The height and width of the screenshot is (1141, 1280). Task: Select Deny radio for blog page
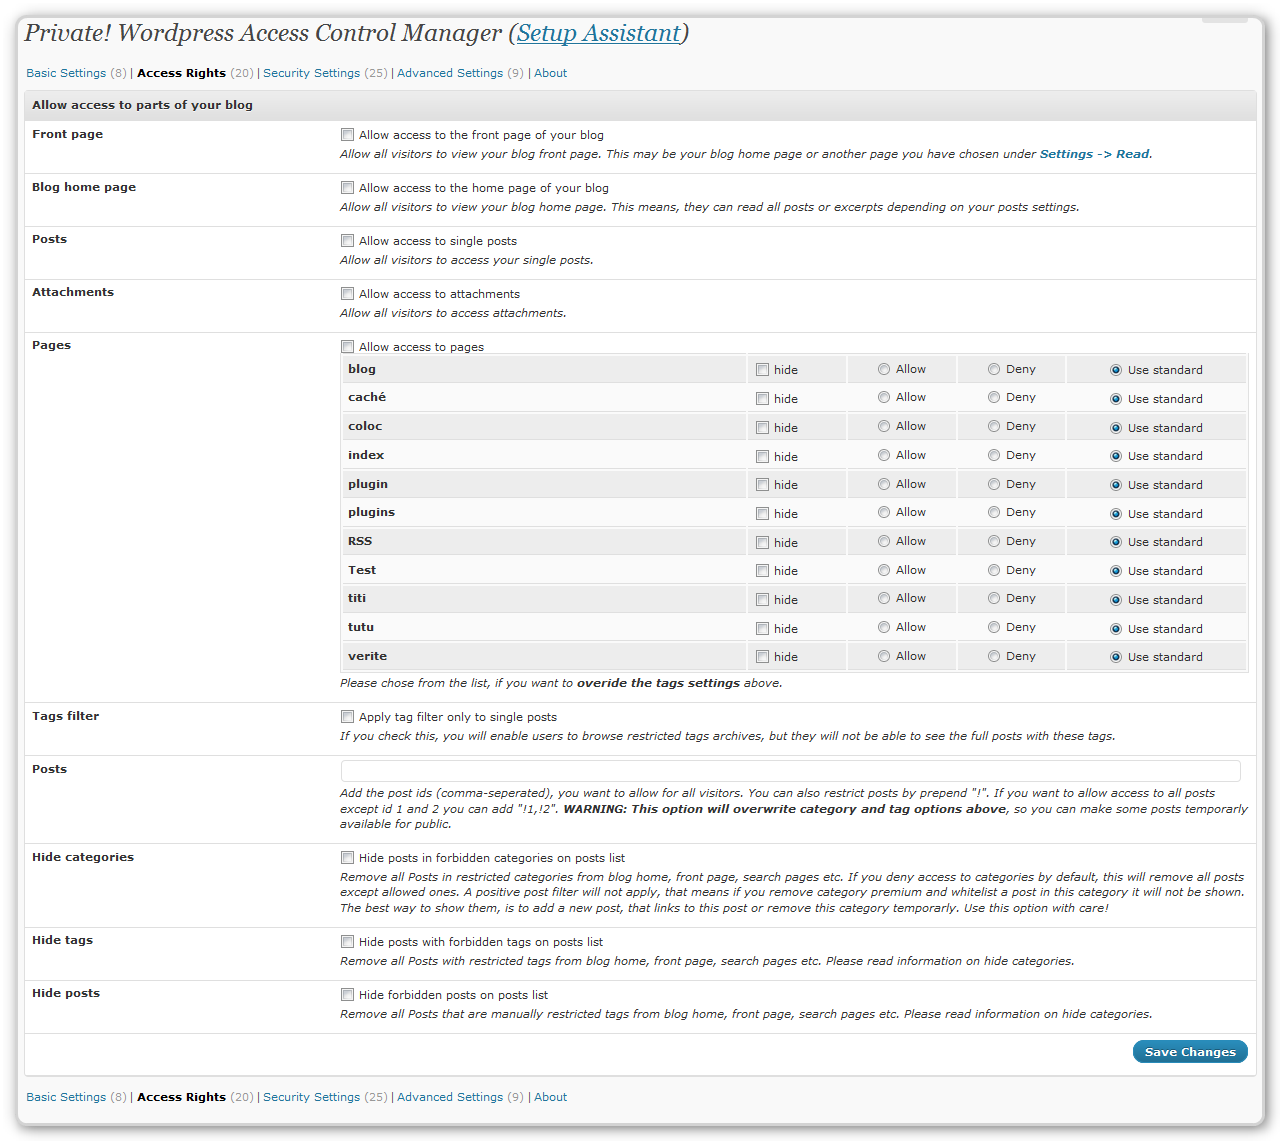coord(994,369)
